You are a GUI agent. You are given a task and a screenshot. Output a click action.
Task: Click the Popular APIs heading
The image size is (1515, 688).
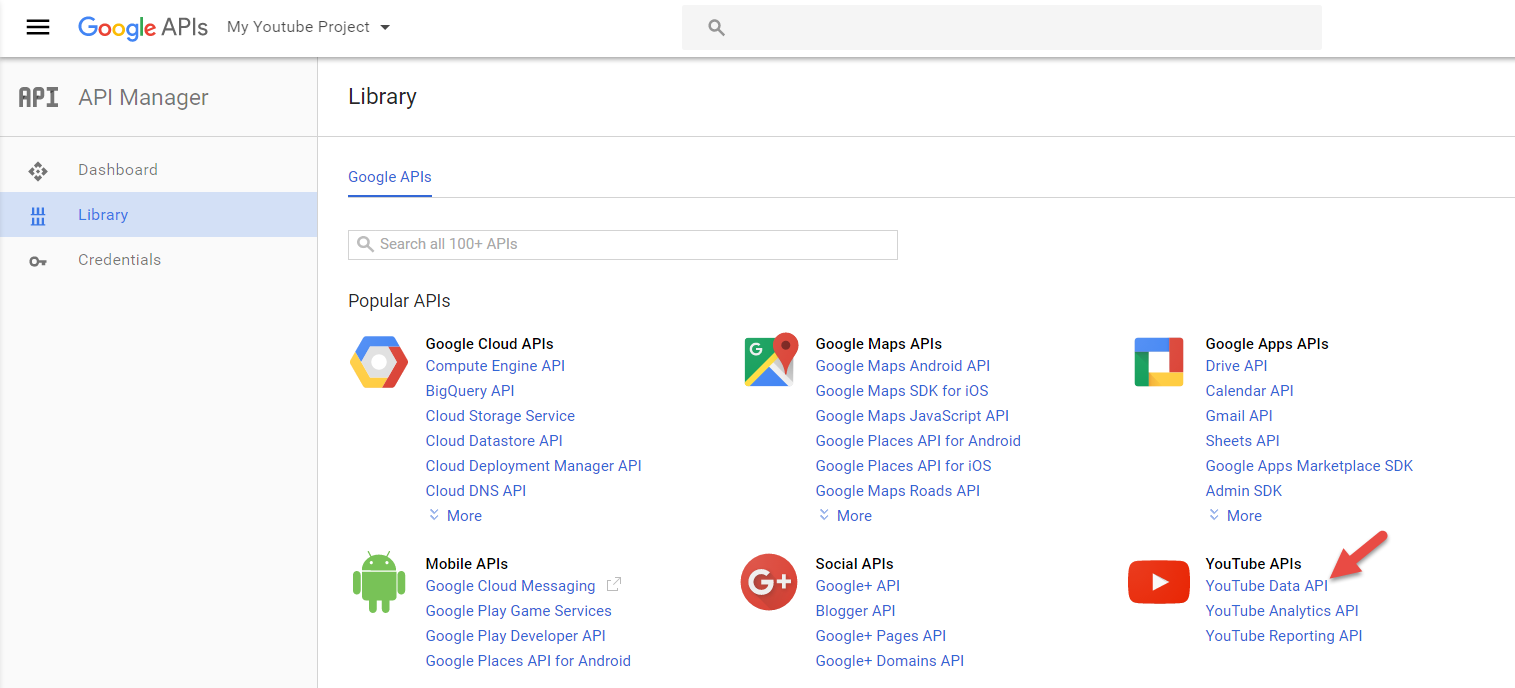tap(399, 301)
